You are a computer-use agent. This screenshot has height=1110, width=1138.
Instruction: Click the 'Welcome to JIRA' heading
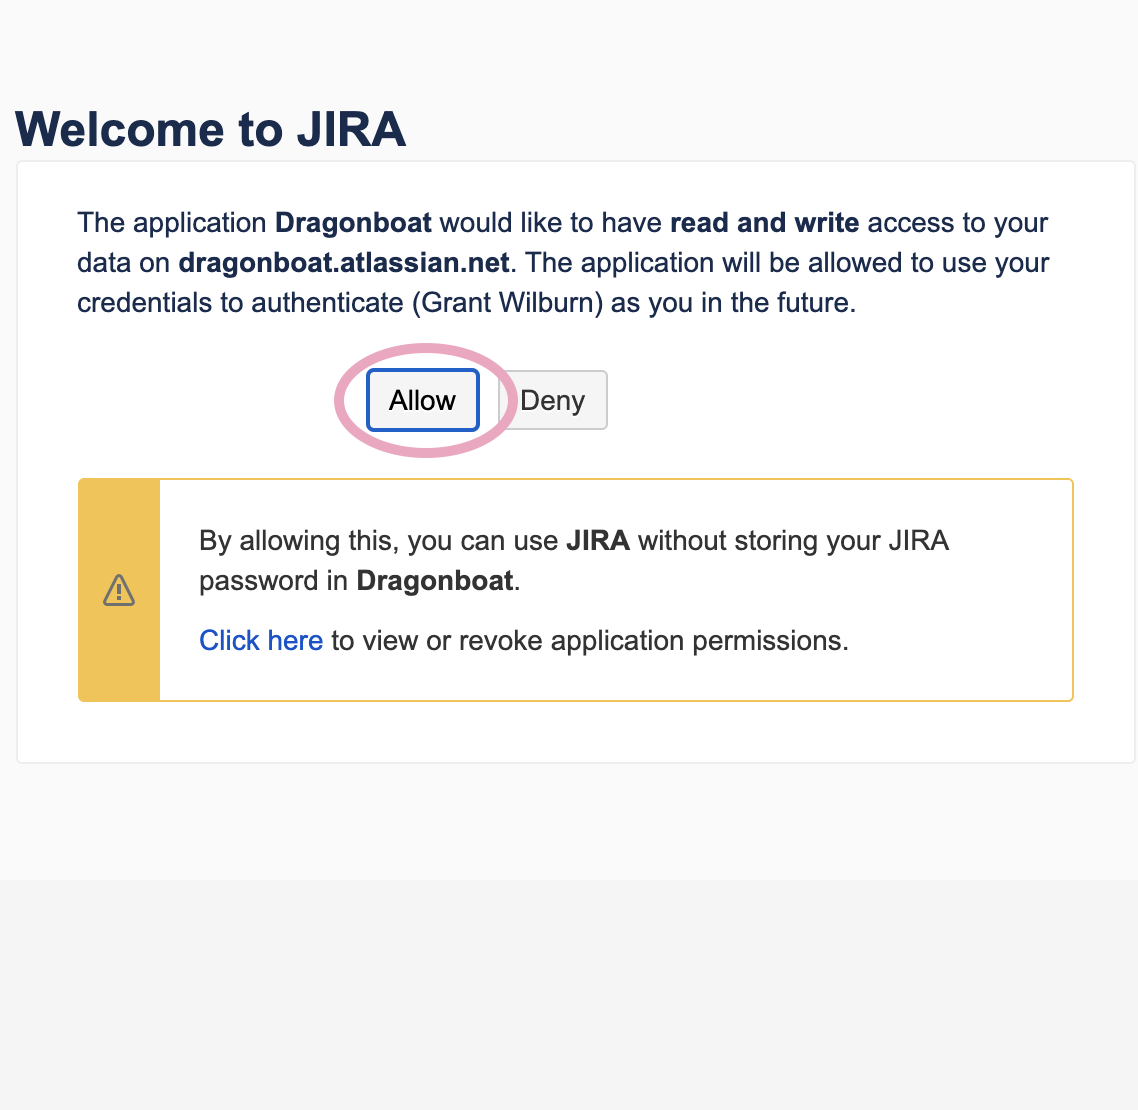coord(210,129)
